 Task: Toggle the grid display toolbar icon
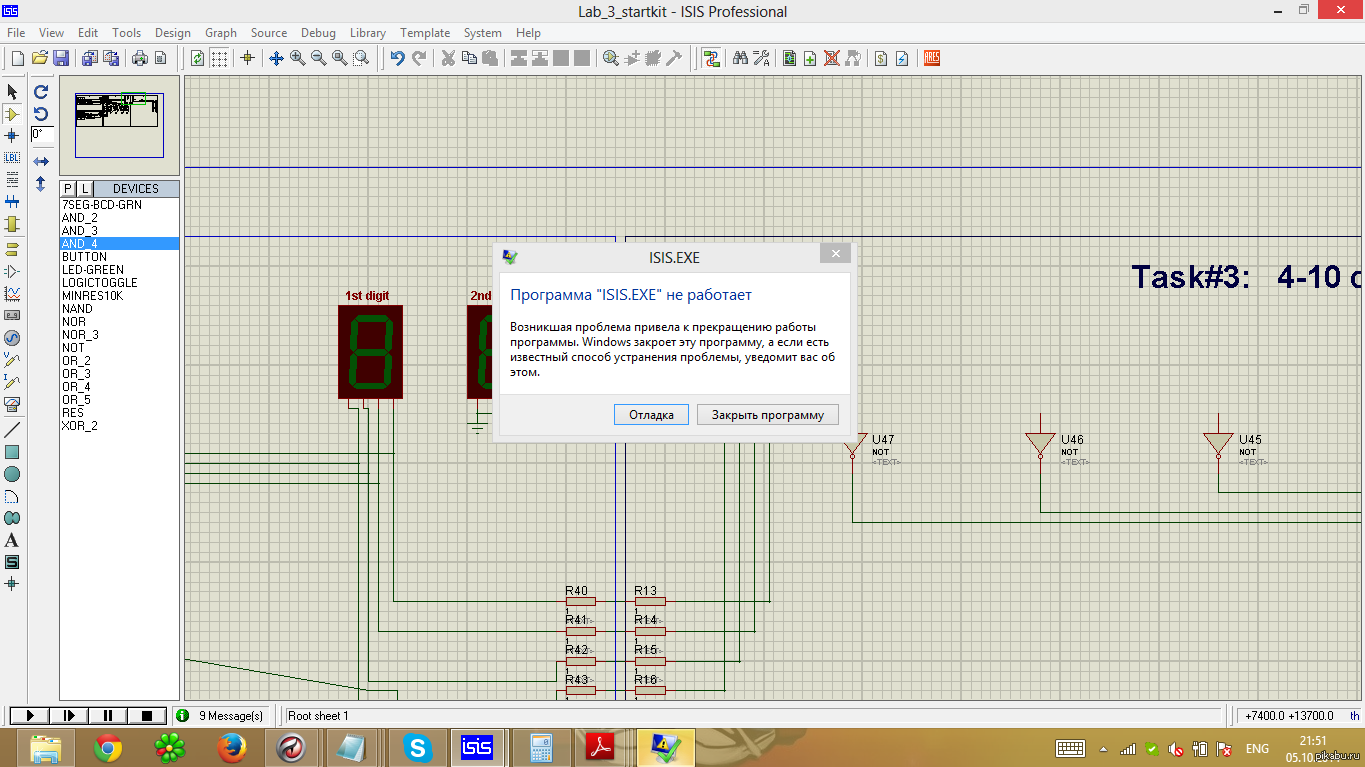(219, 58)
